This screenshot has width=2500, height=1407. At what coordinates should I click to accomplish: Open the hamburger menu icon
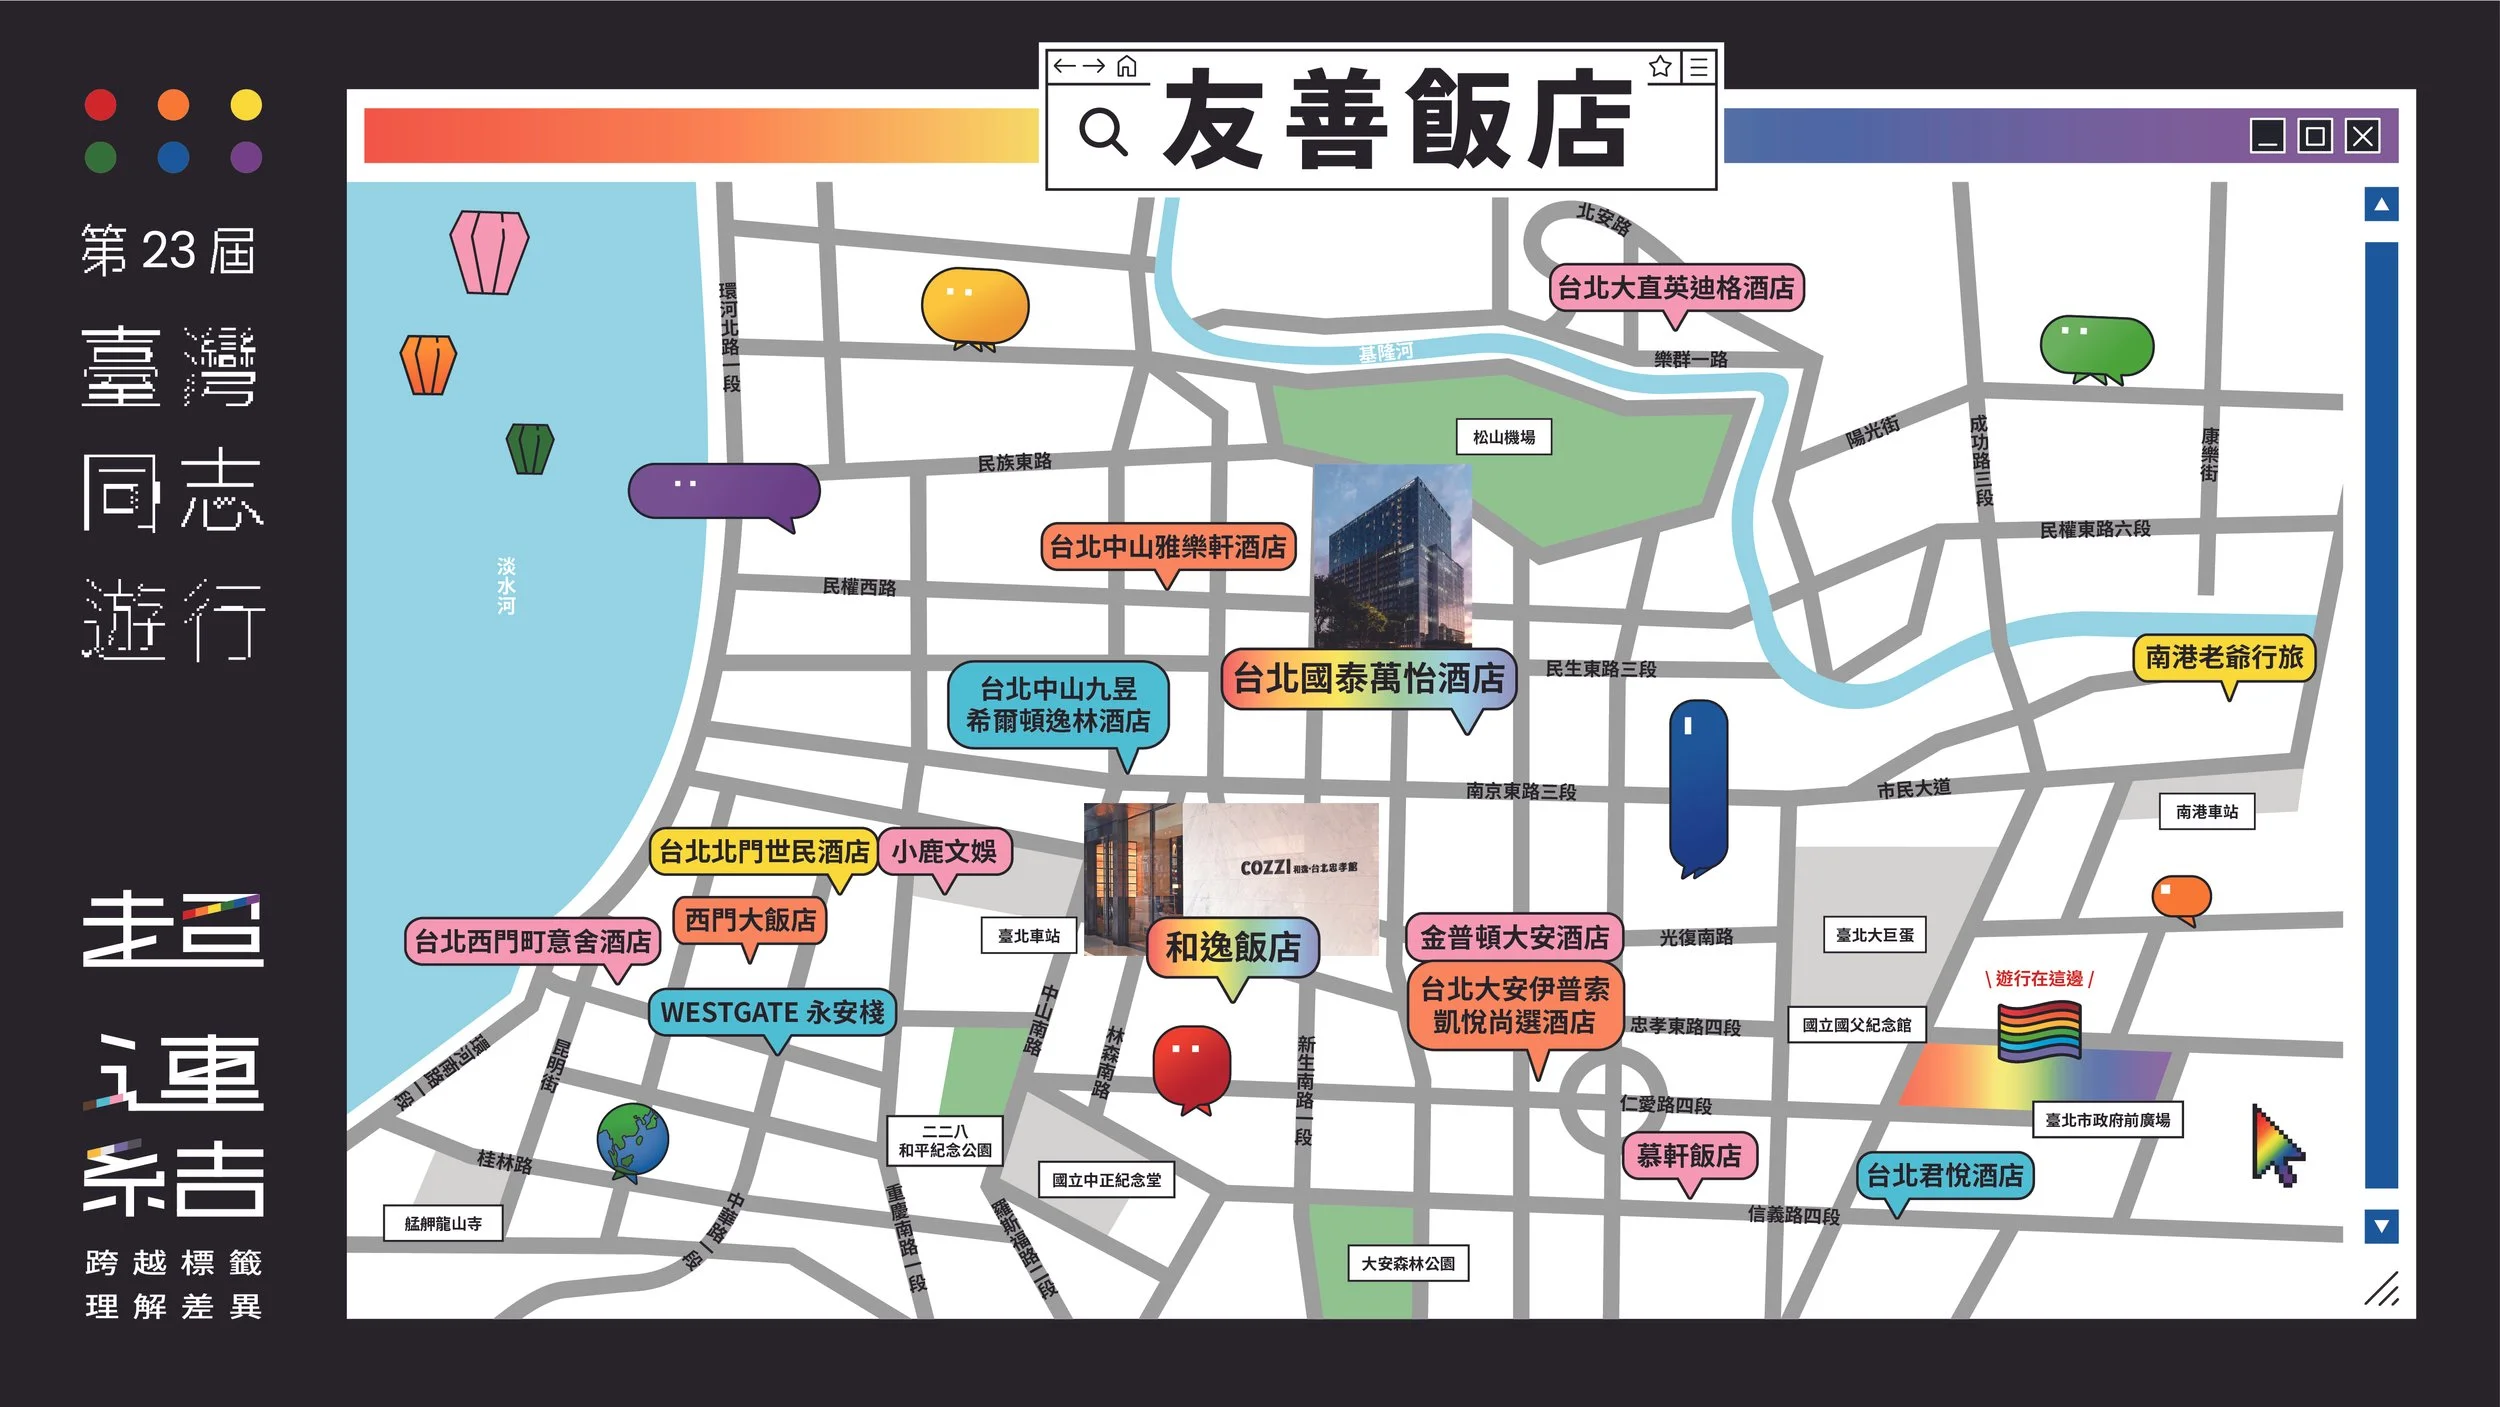point(1698,67)
